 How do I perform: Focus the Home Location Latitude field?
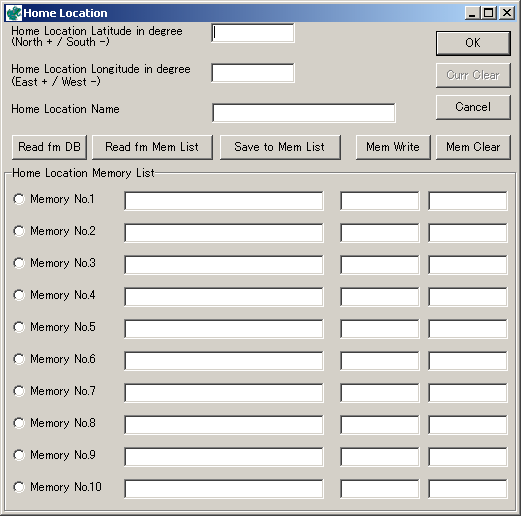[253, 33]
